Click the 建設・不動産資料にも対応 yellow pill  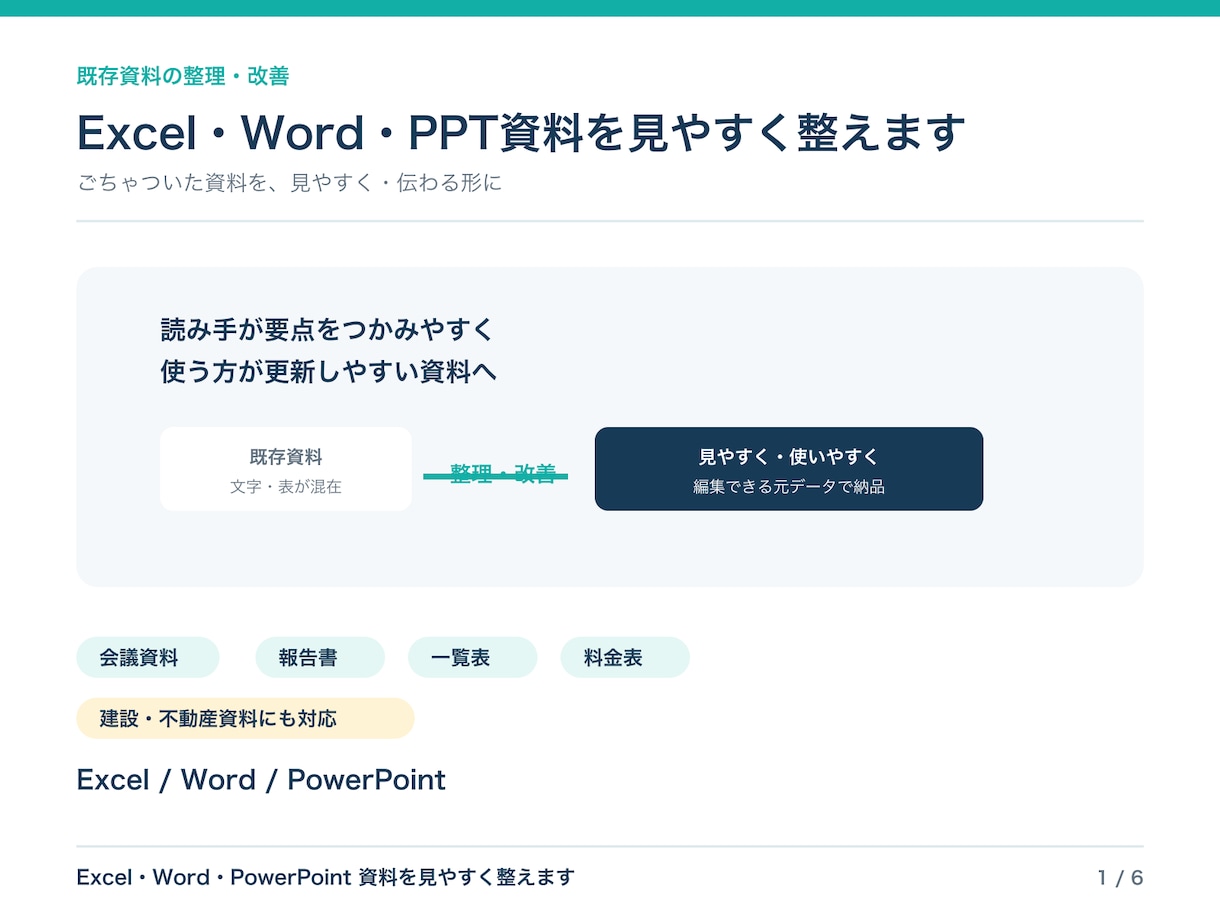245,718
